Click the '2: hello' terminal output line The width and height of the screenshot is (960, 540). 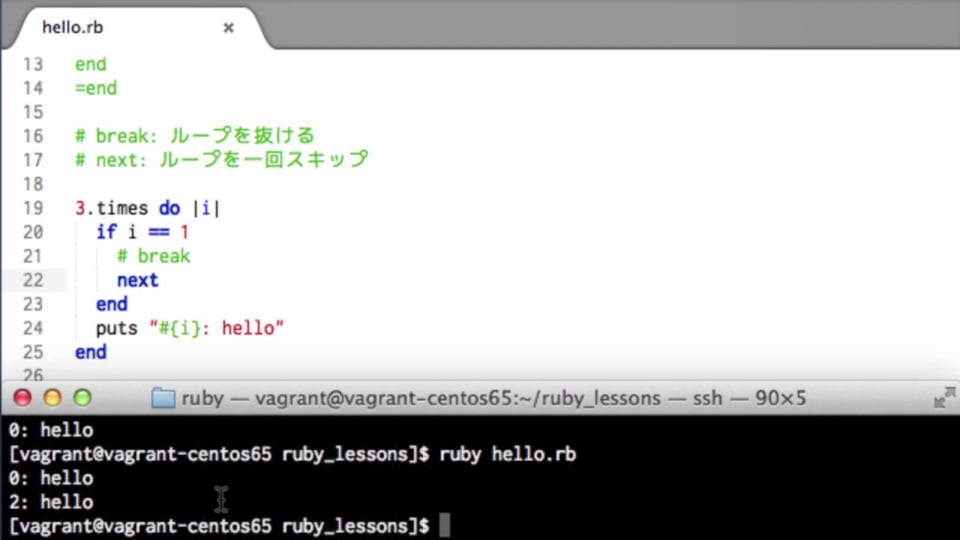(x=51, y=502)
